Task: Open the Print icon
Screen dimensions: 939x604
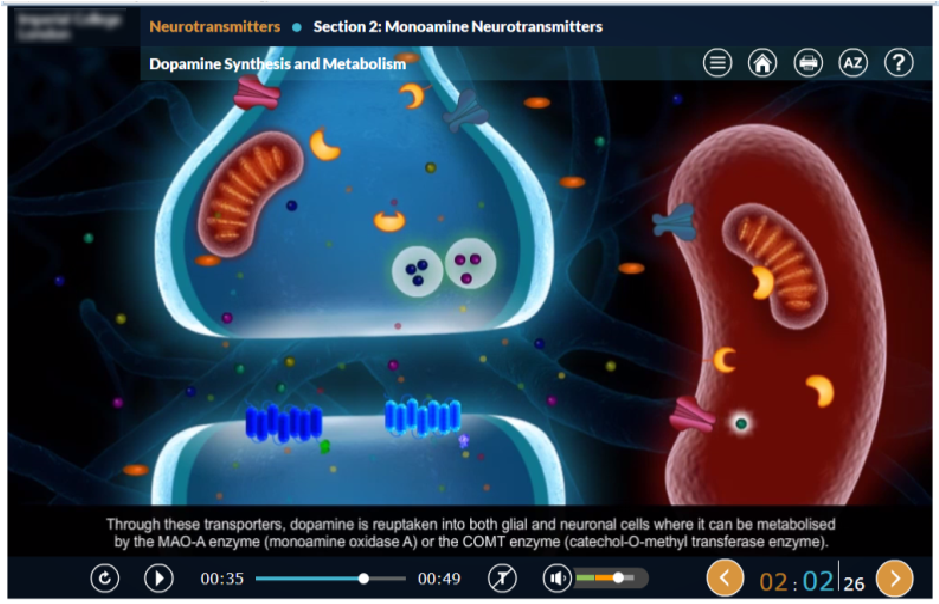Action: (x=808, y=62)
